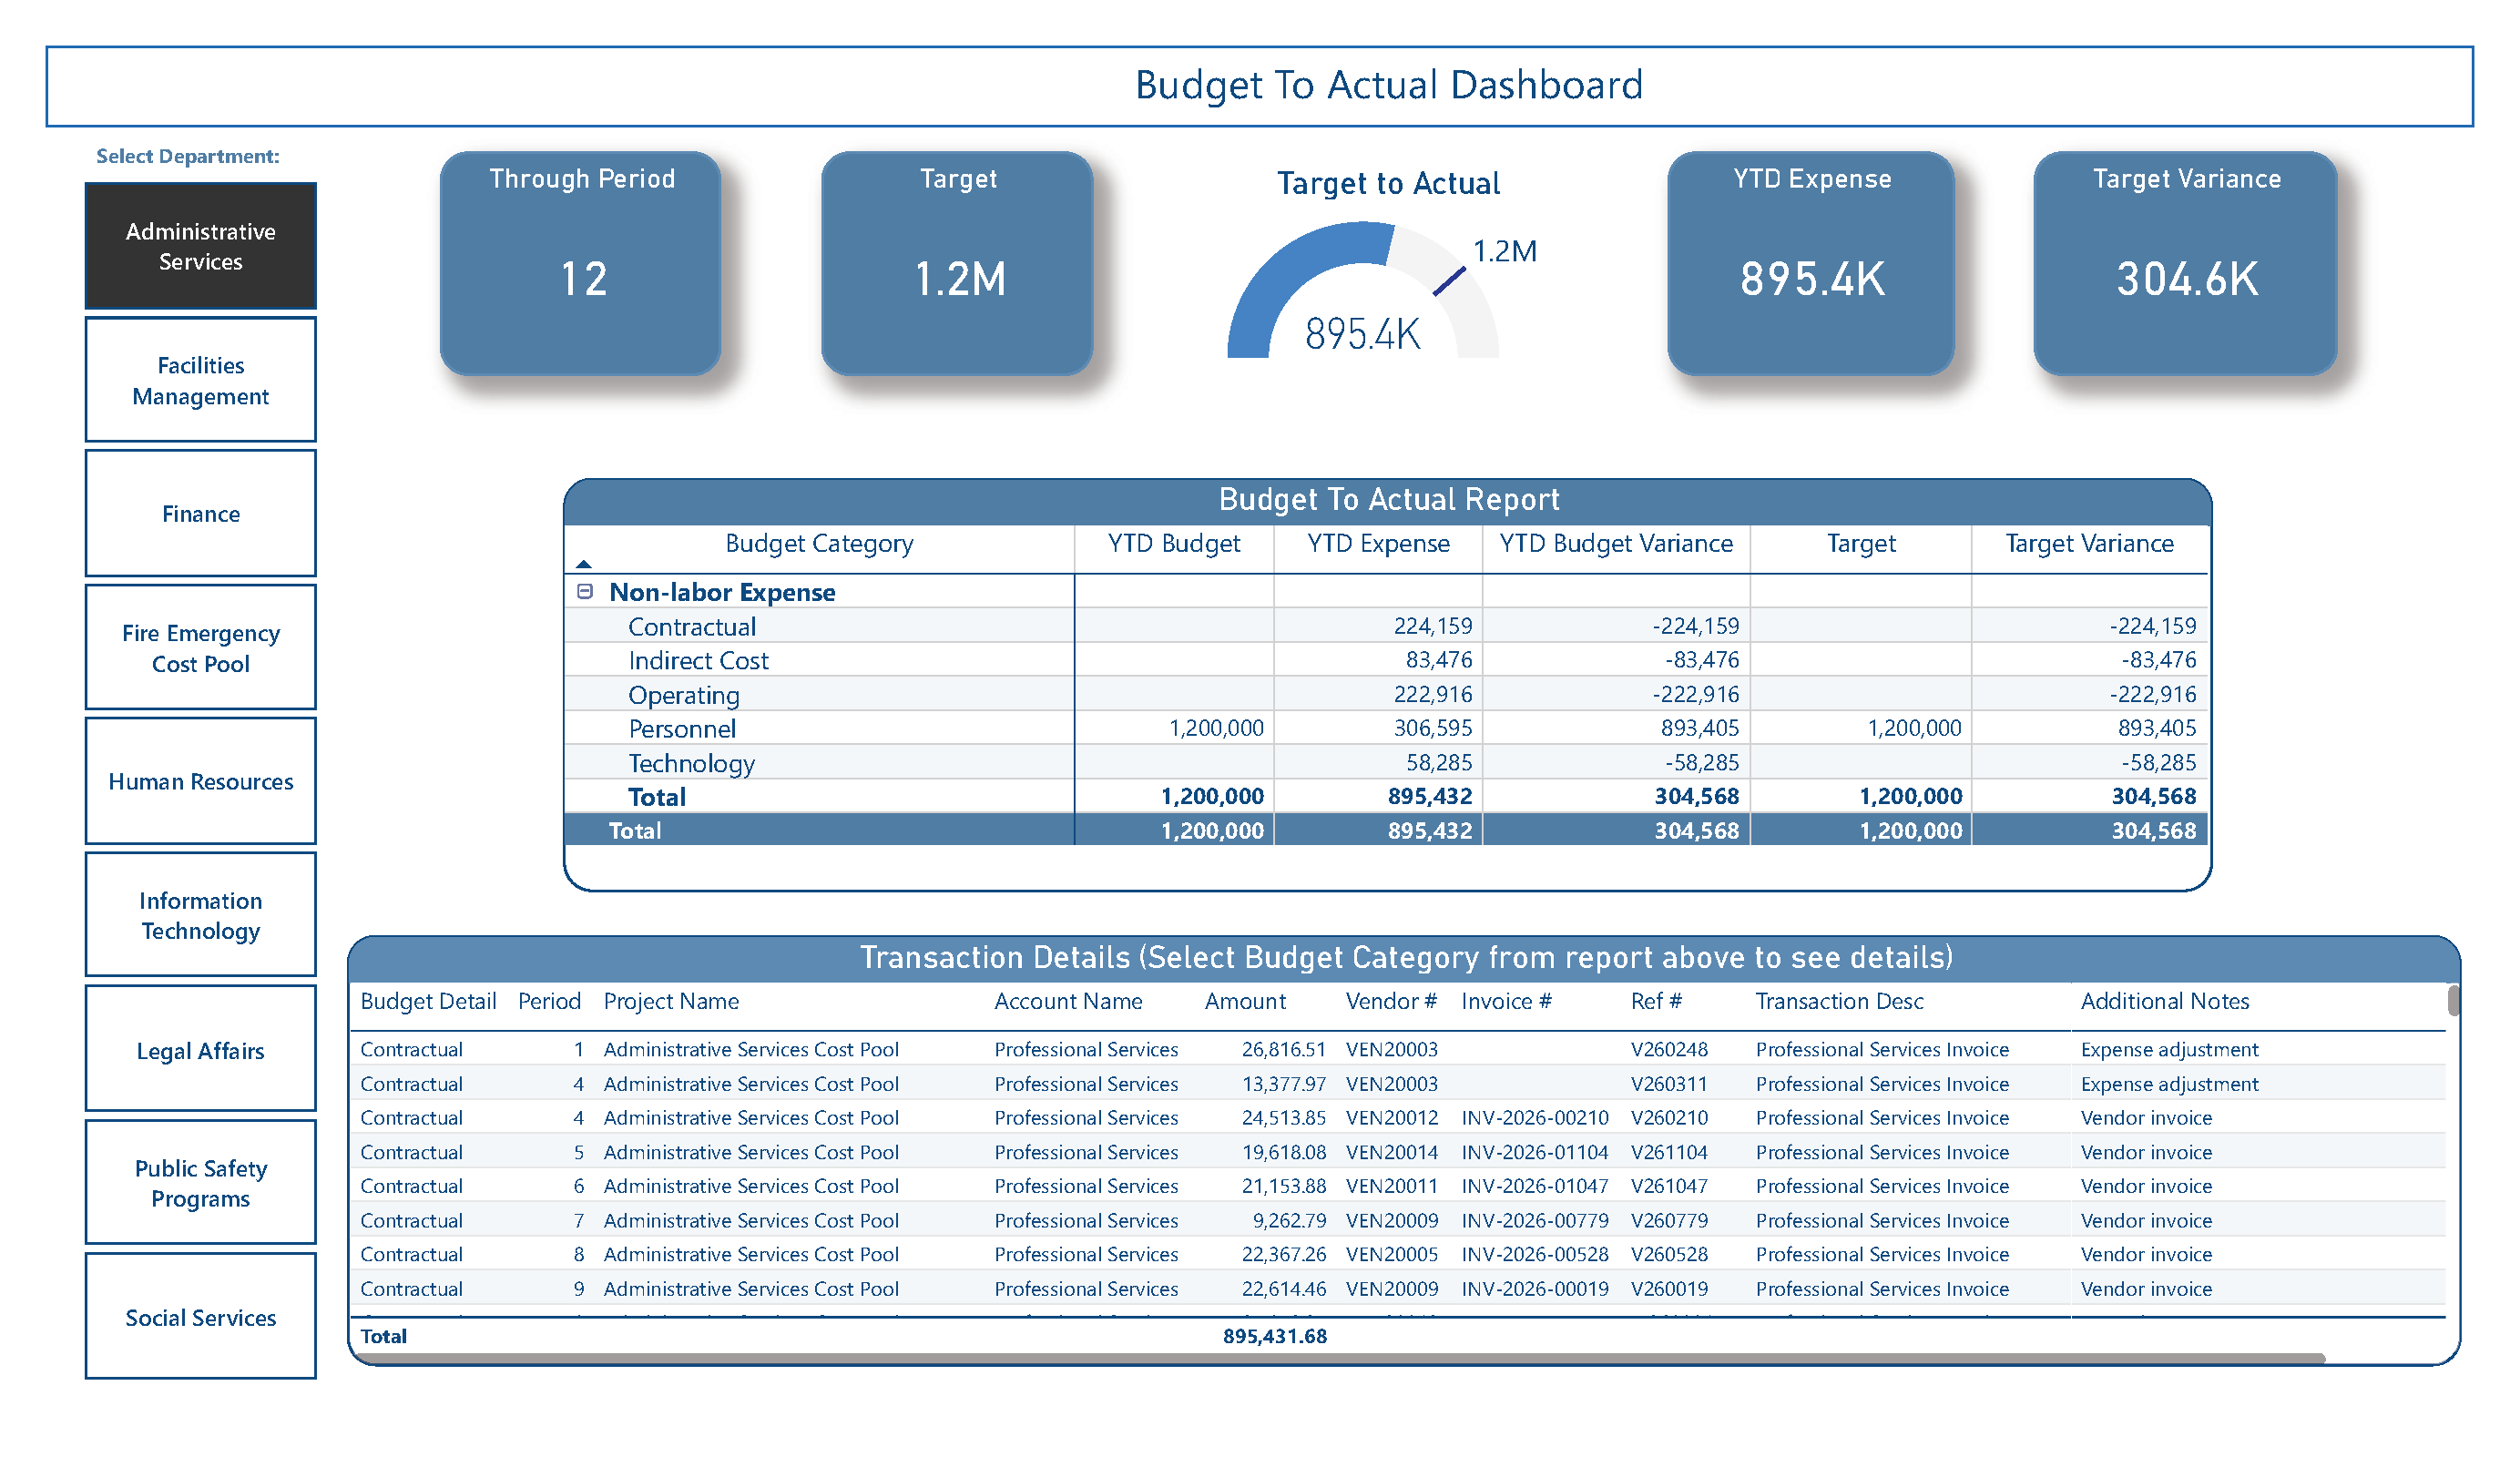The image size is (2520, 1457).
Task: Click the Vendor # column header
Action: point(1391,1001)
